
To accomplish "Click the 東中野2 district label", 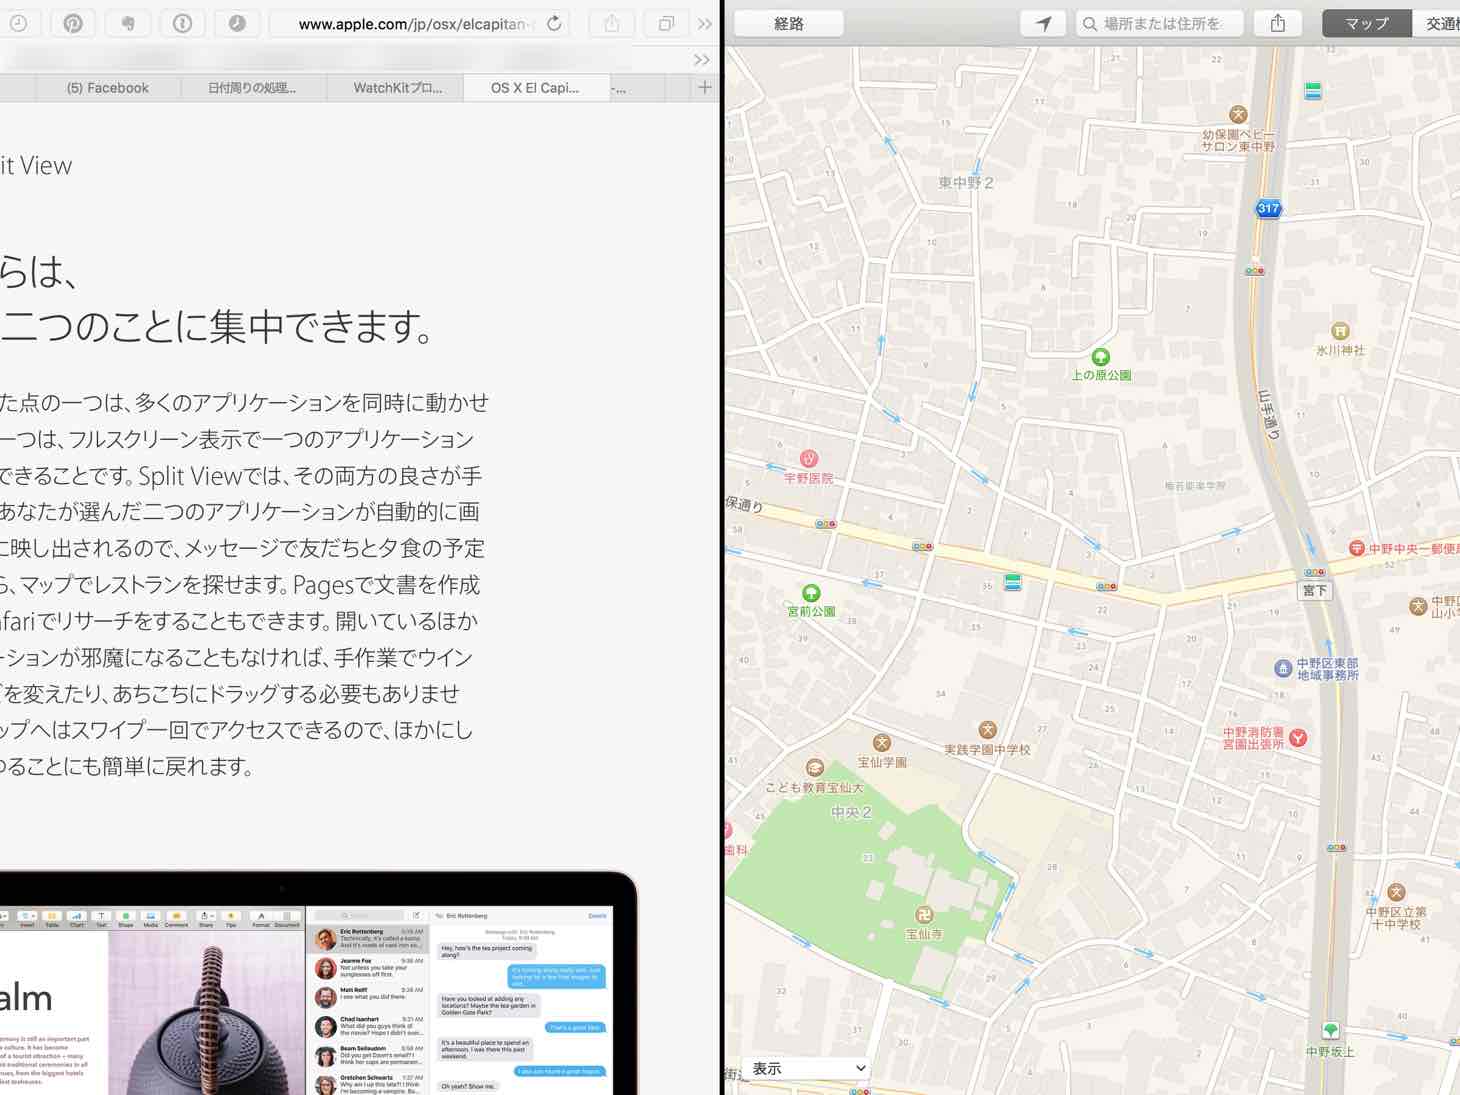I will point(966,183).
